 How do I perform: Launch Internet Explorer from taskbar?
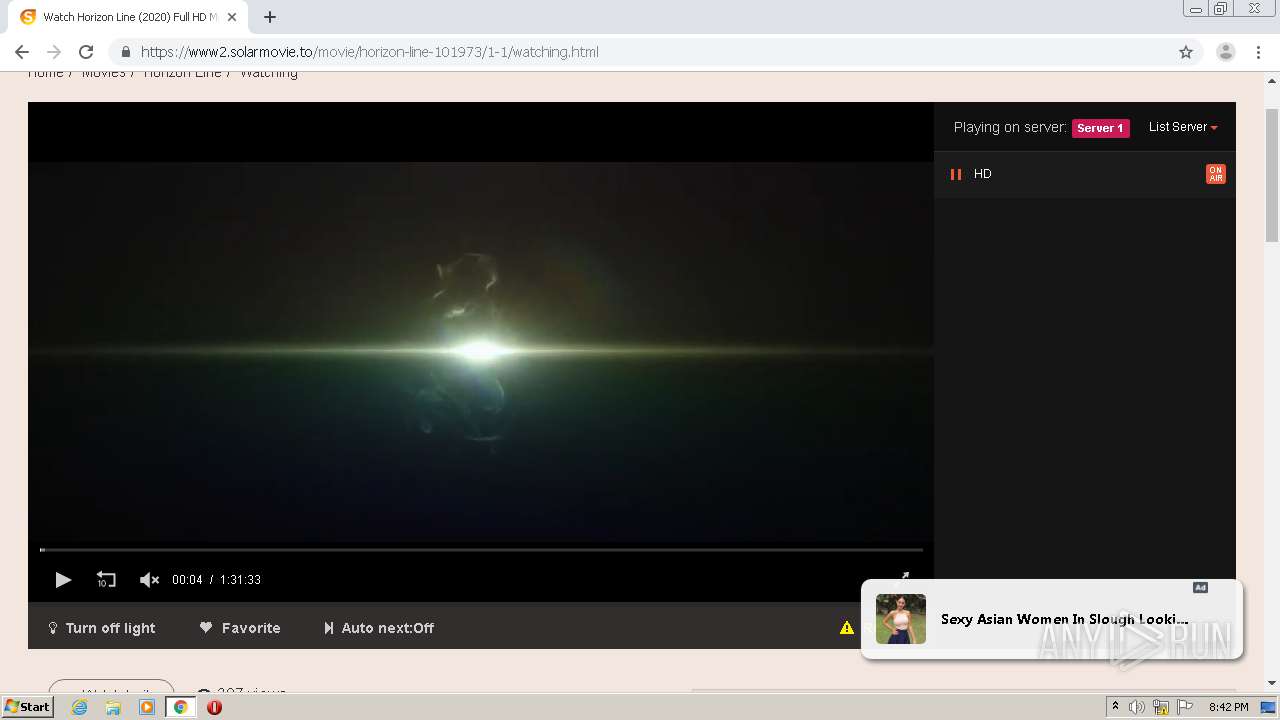(80, 707)
